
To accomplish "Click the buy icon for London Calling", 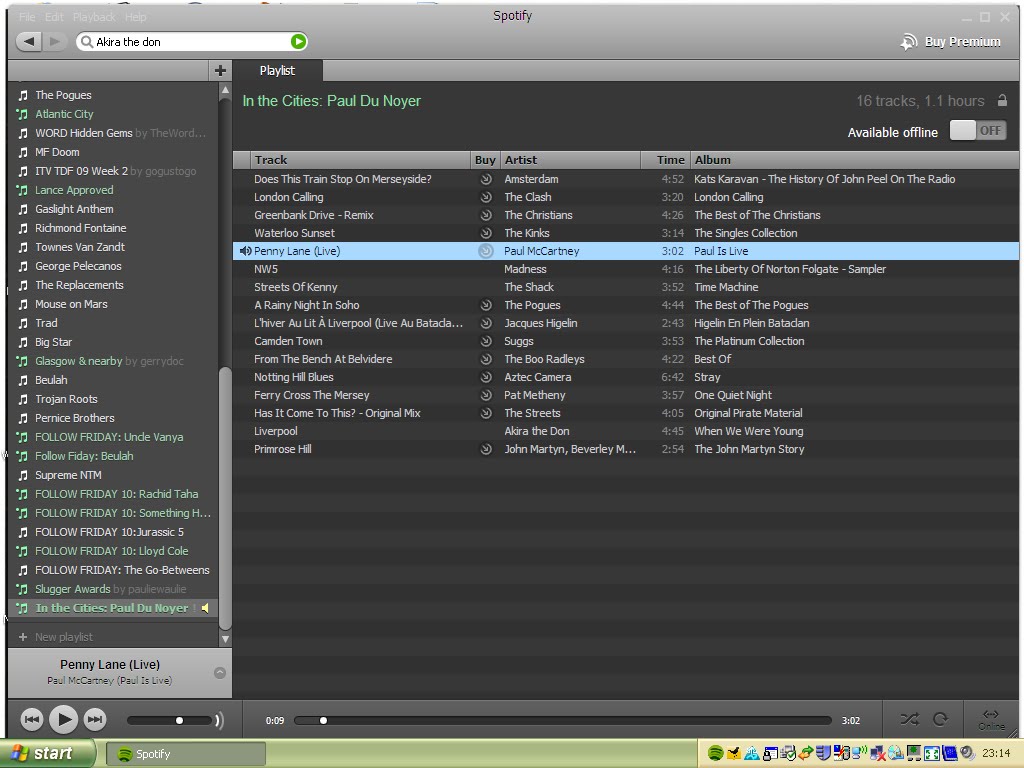I will tap(486, 197).
